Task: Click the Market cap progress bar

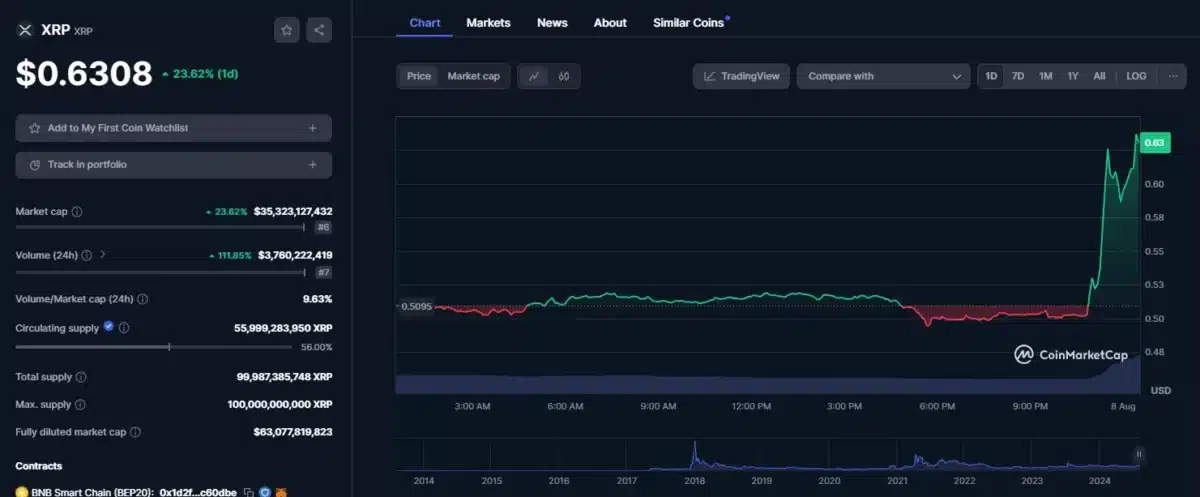Action: pos(160,227)
